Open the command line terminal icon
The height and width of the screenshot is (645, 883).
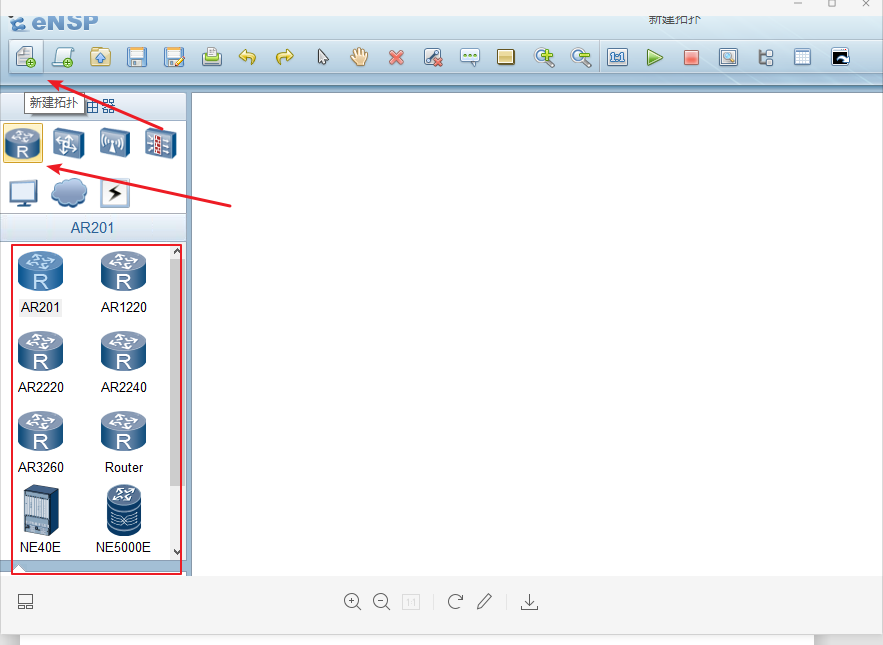click(x=840, y=57)
